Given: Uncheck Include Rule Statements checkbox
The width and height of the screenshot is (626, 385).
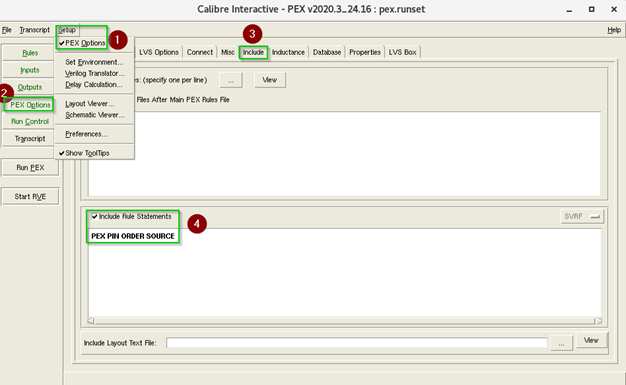Looking at the screenshot, I should pyautogui.click(x=95, y=216).
